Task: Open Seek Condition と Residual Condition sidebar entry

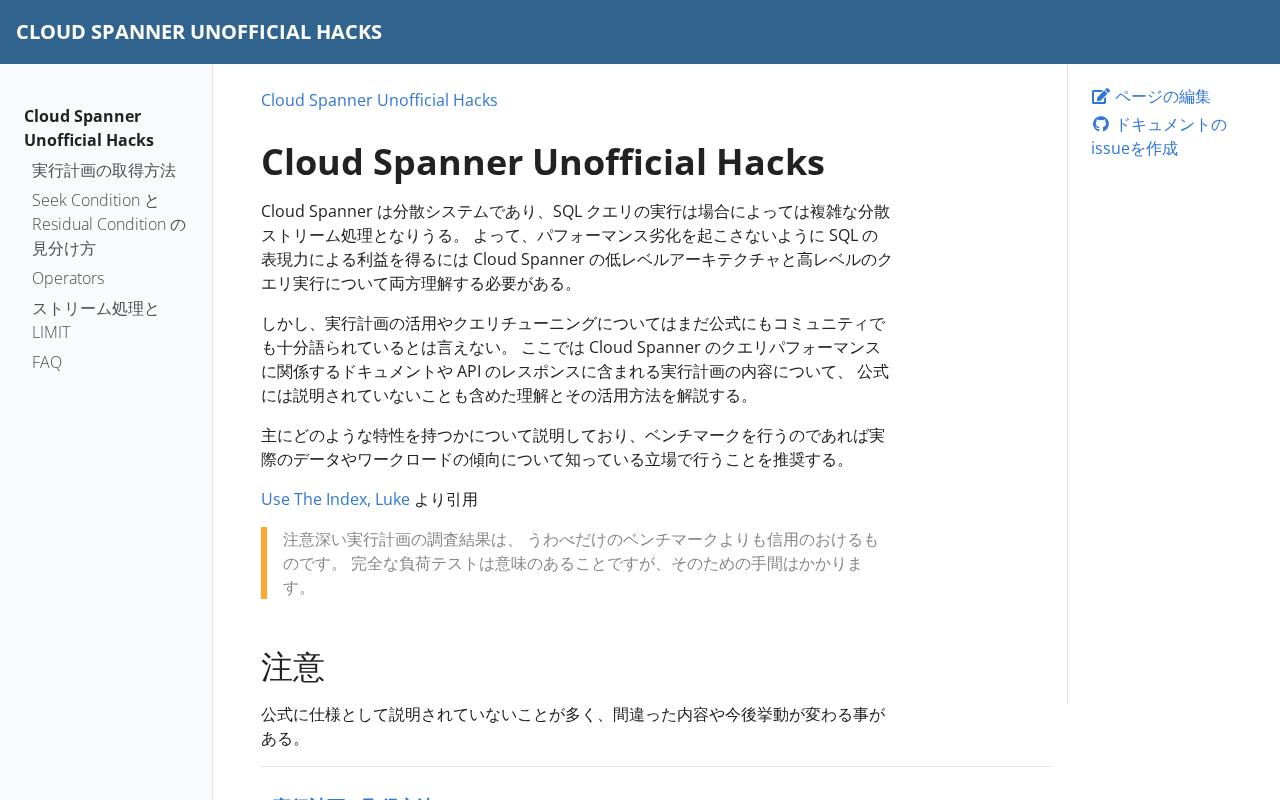Action: pos(108,224)
